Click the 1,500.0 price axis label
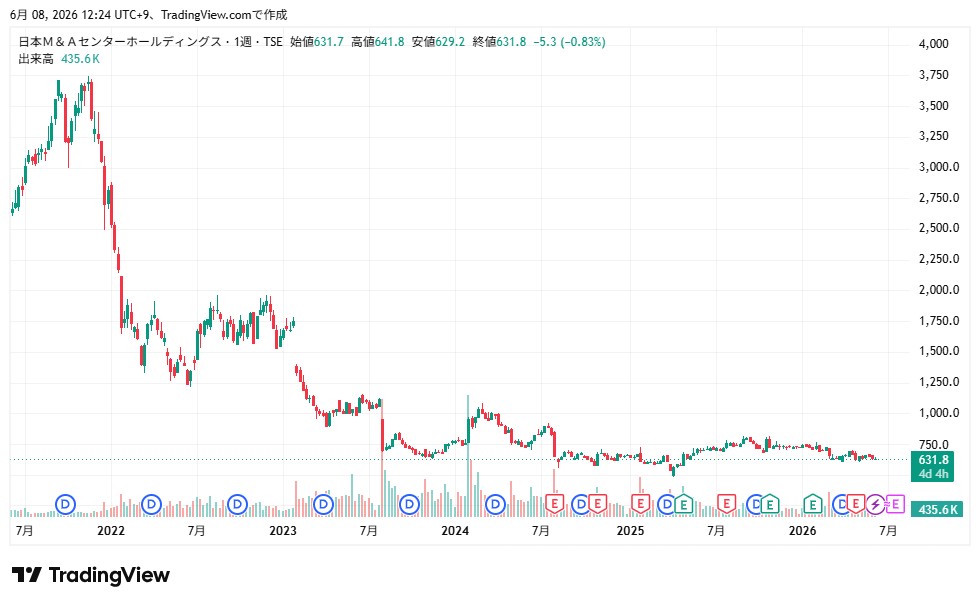The height and width of the screenshot is (605, 980). tap(939, 351)
